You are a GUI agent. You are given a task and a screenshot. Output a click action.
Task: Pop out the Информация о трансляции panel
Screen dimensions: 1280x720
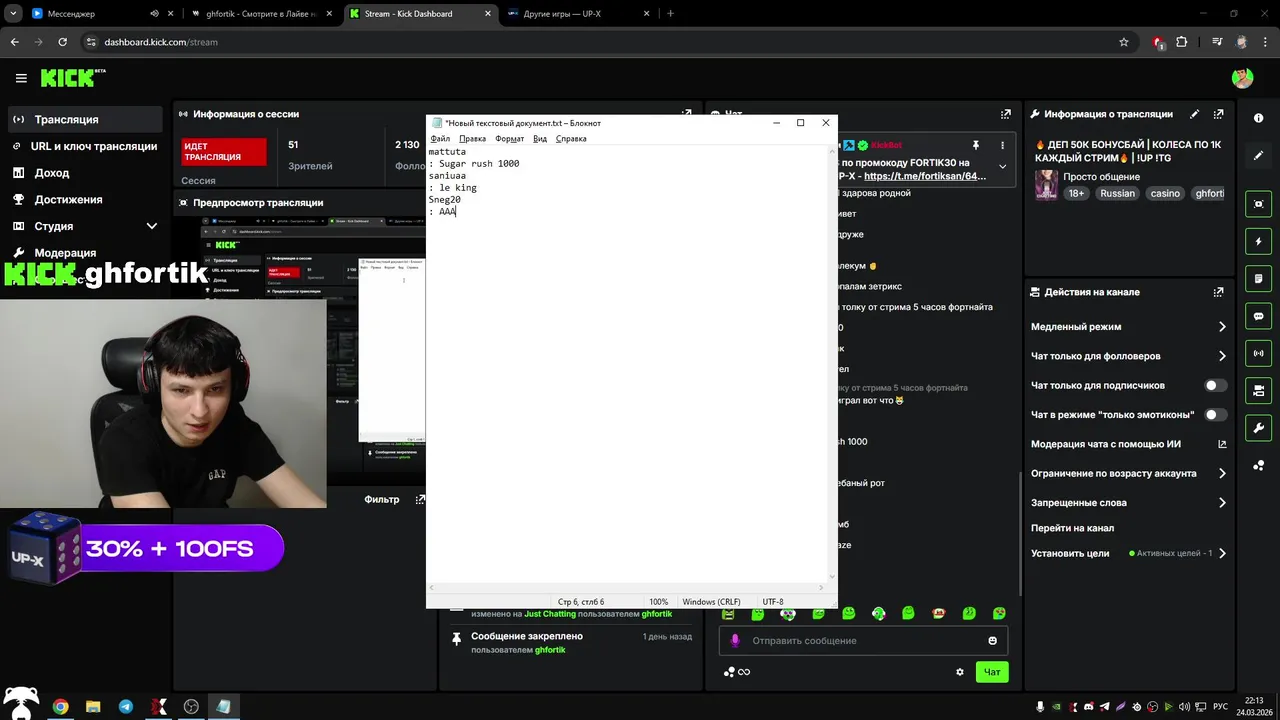pyautogui.click(x=1218, y=114)
